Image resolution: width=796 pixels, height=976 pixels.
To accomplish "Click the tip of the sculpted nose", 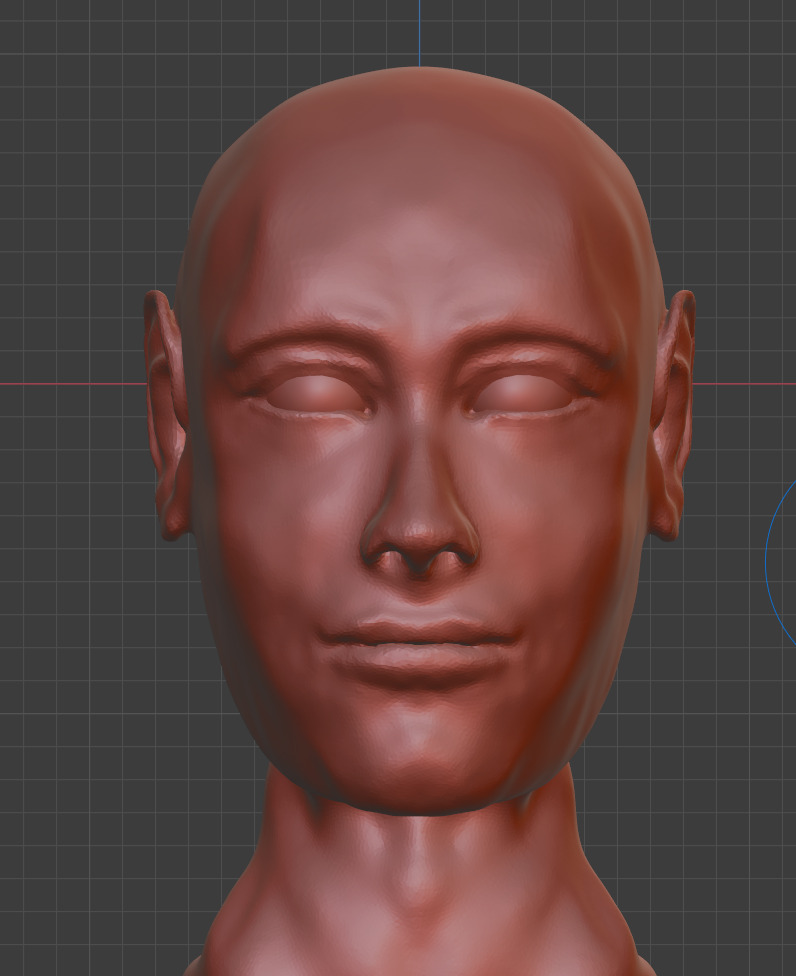I will pyautogui.click(x=420, y=540).
